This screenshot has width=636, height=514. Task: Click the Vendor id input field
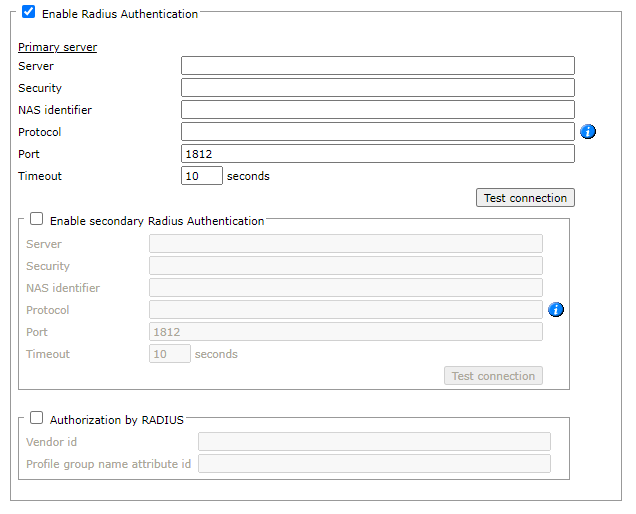(374, 442)
